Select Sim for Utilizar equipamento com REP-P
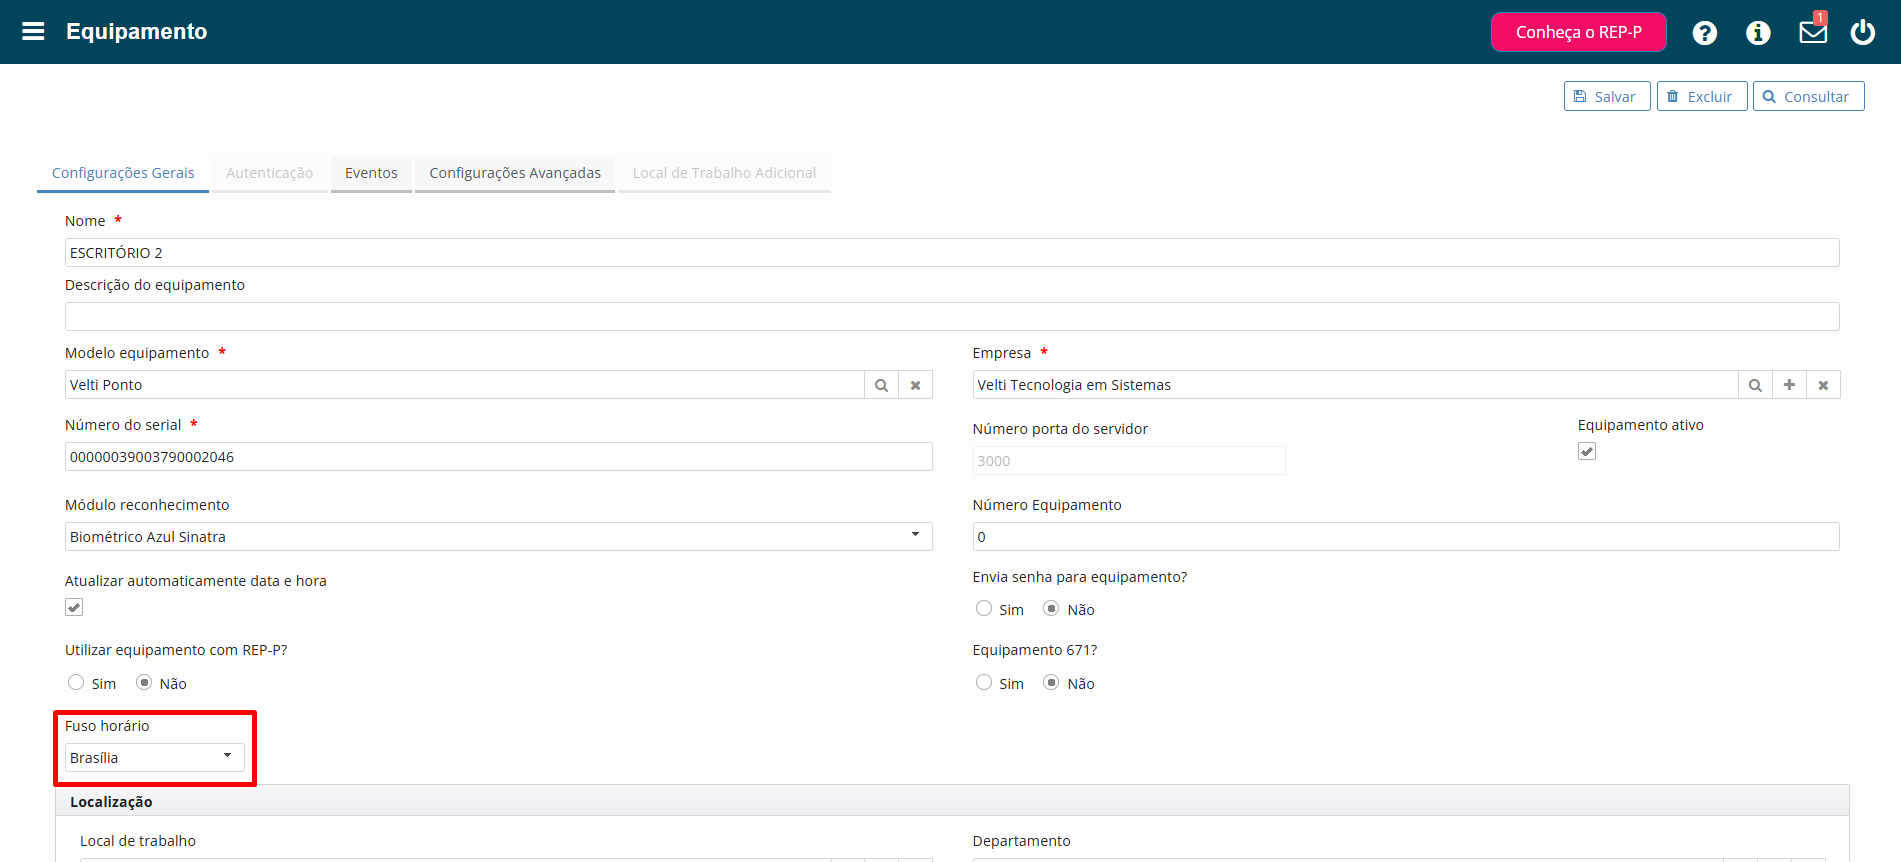Screen dimensions: 1901x862 tap(76, 683)
